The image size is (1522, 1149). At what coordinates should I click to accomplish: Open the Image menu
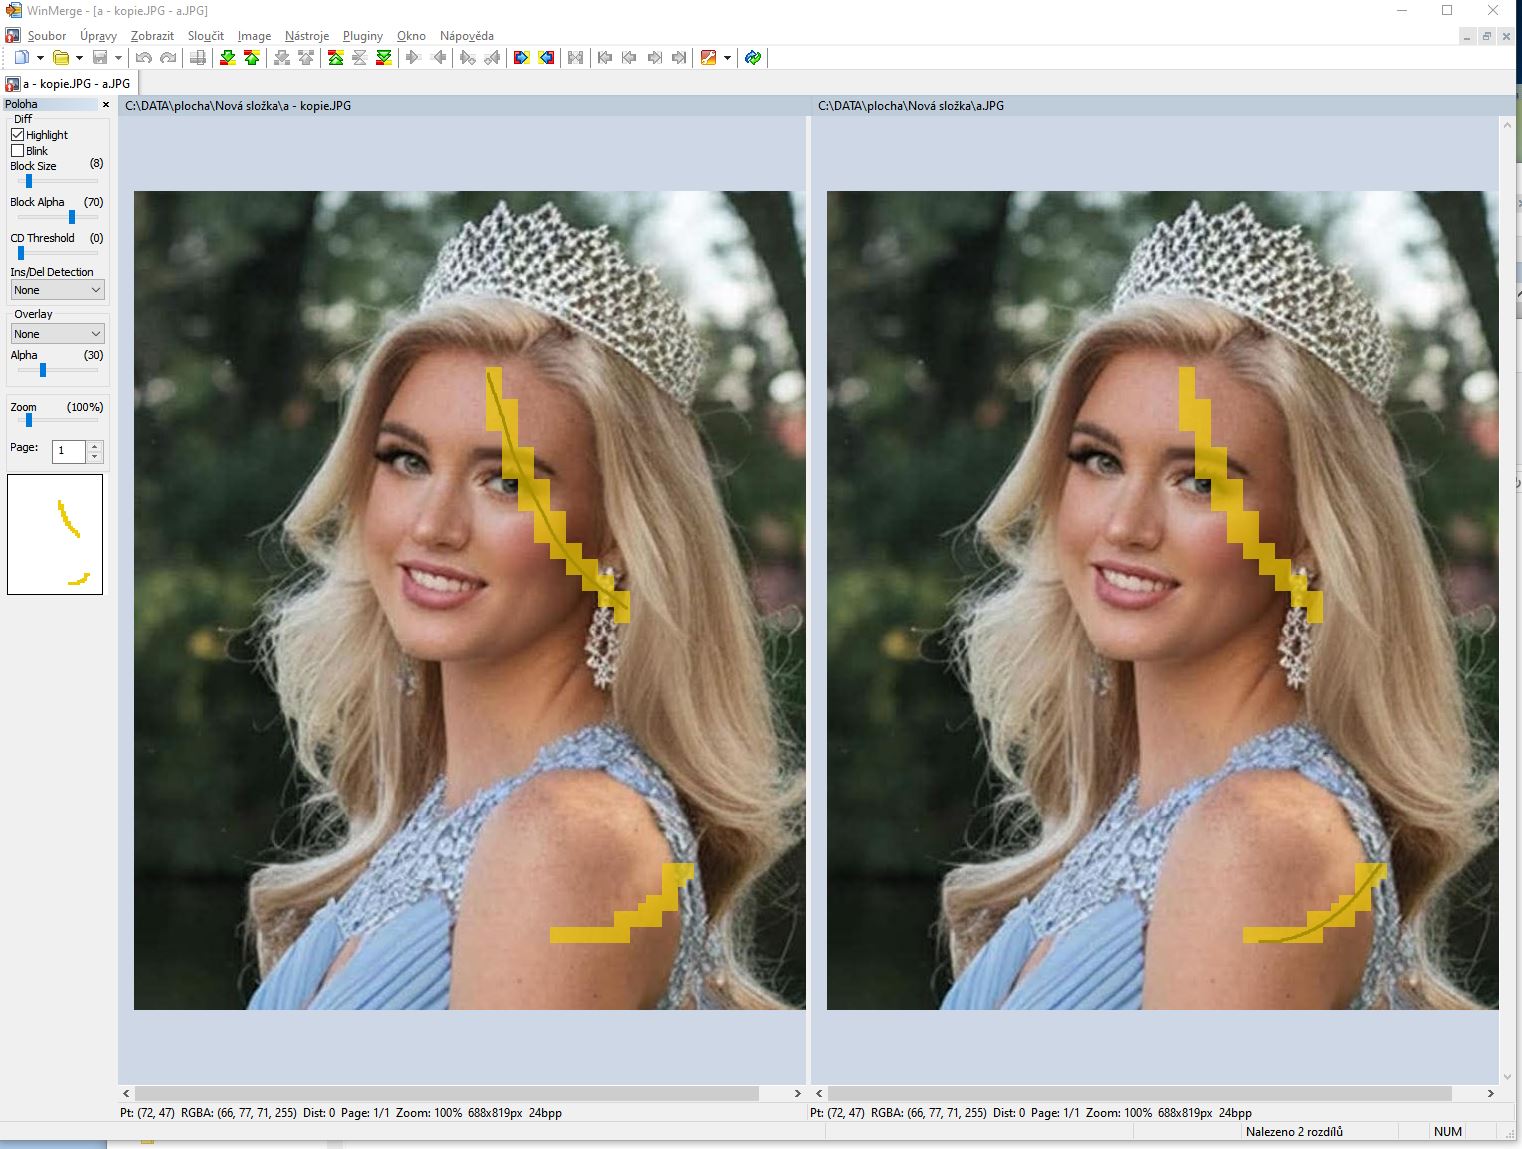click(254, 36)
